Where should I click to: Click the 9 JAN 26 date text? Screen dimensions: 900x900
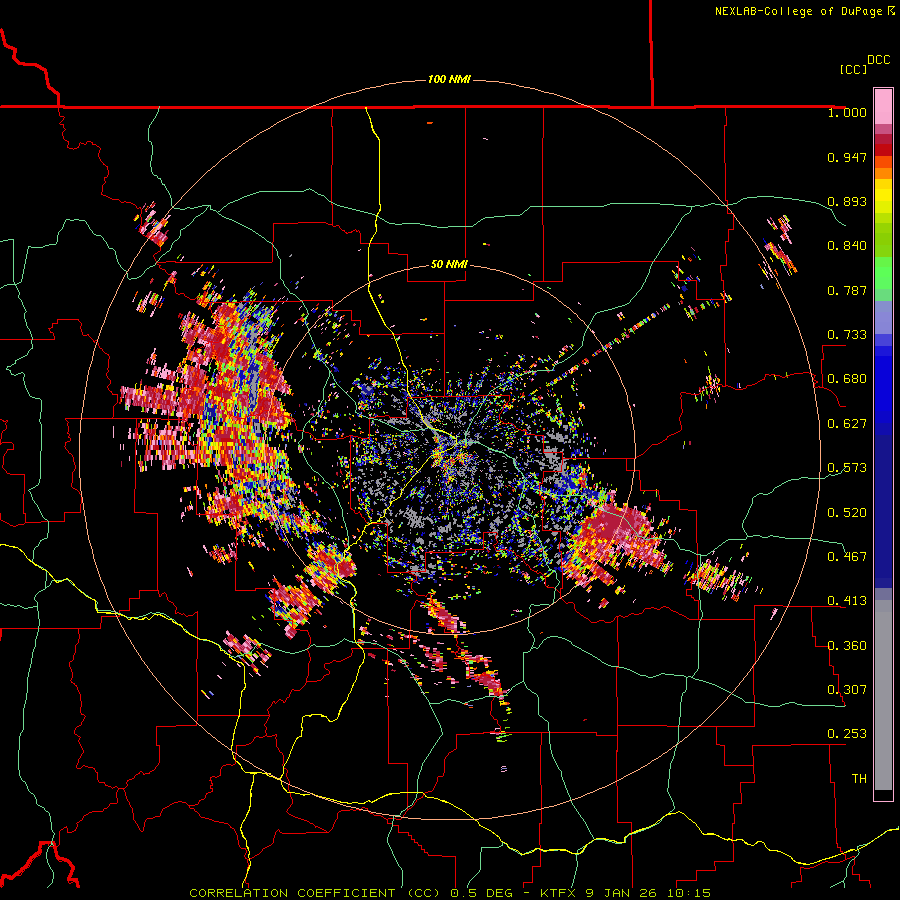coord(623,893)
